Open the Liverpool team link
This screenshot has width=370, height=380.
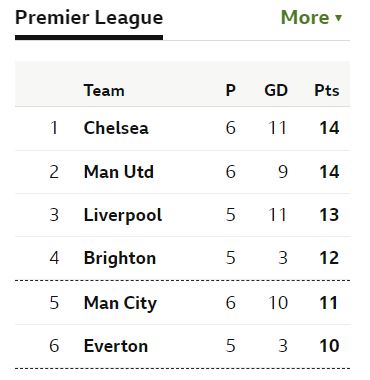pos(123,215)
